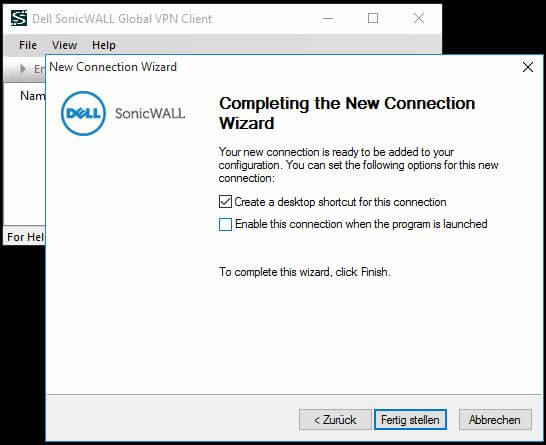Viewport: 546px width, 445px height.
Task: Minimize the Global VPN Client window
Action: click(x=328, y=18)
